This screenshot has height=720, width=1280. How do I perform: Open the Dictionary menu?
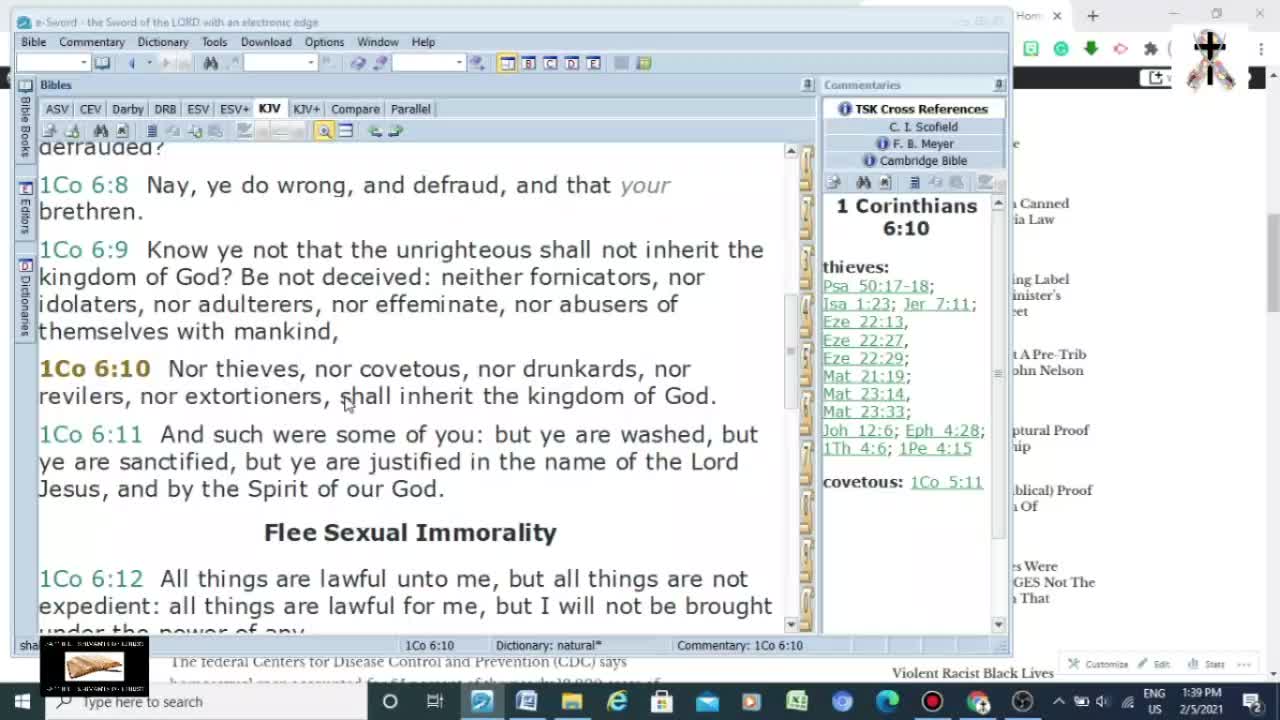click(x=162, y=42)
